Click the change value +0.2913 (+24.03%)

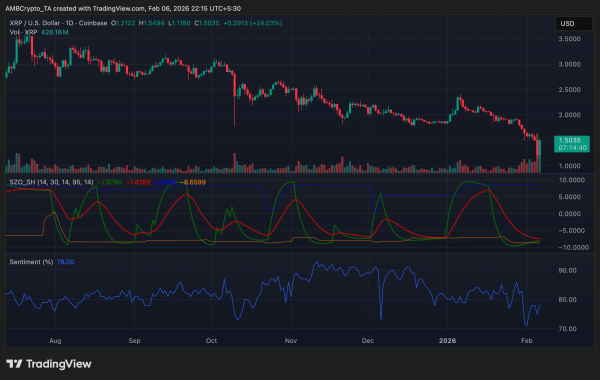pyautogui.click(x=253, y=23)
